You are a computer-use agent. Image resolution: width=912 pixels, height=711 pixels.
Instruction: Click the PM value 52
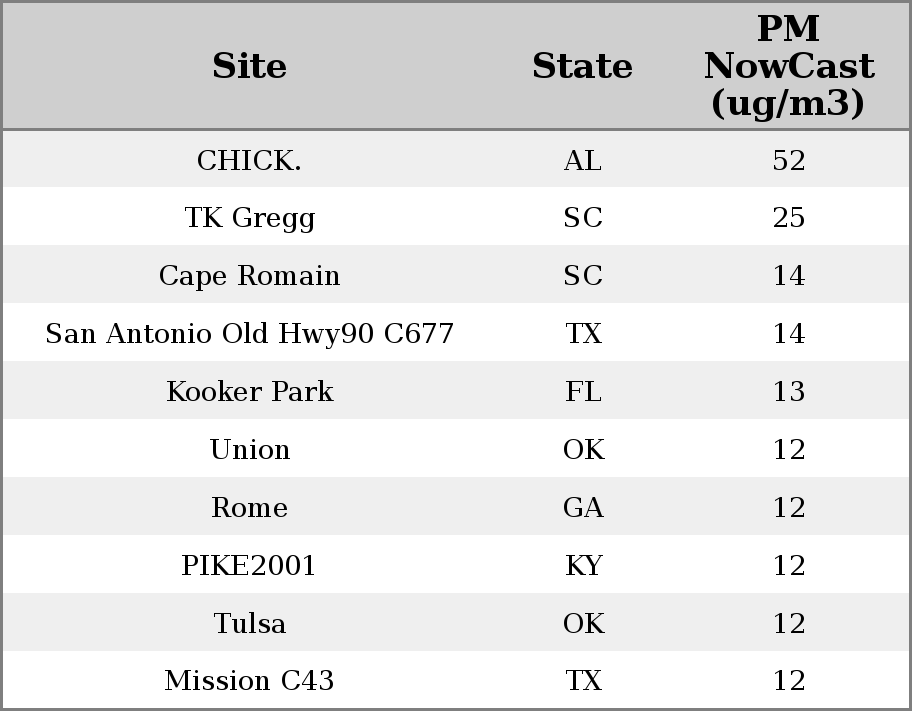[788, 160]
